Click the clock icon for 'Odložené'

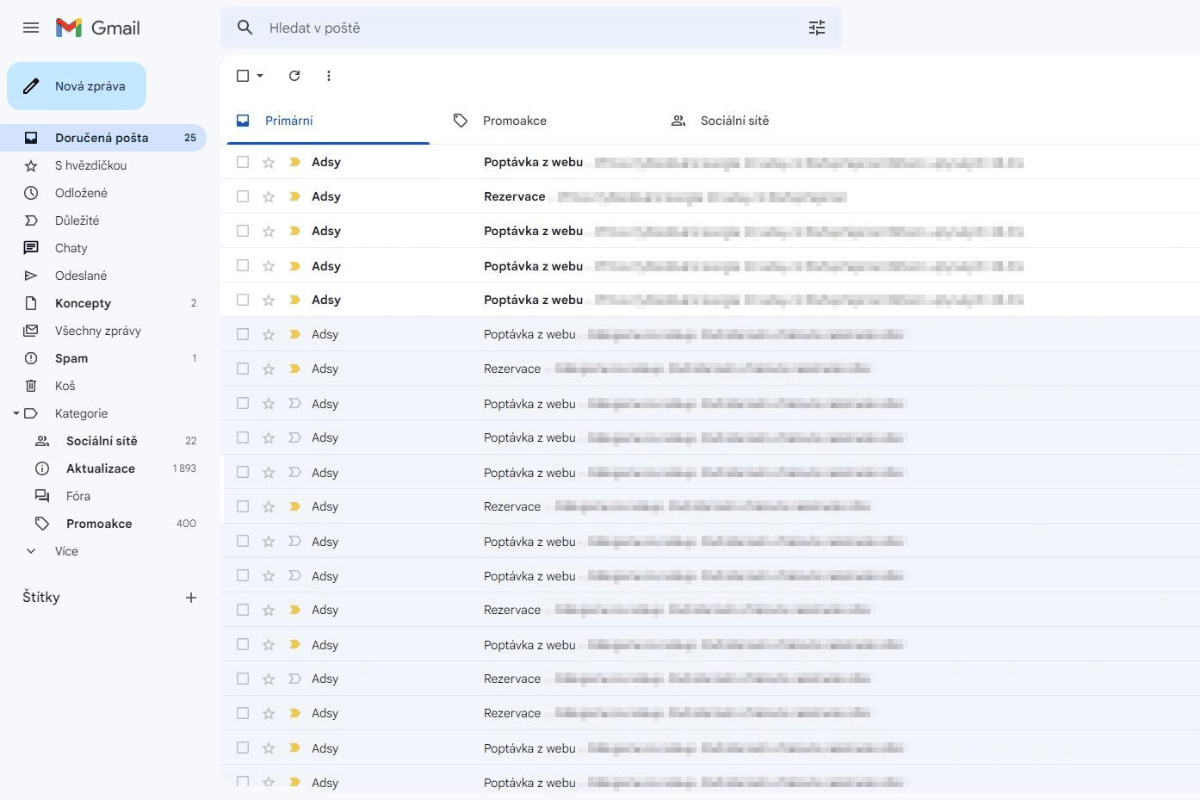(x=31, y=193)
